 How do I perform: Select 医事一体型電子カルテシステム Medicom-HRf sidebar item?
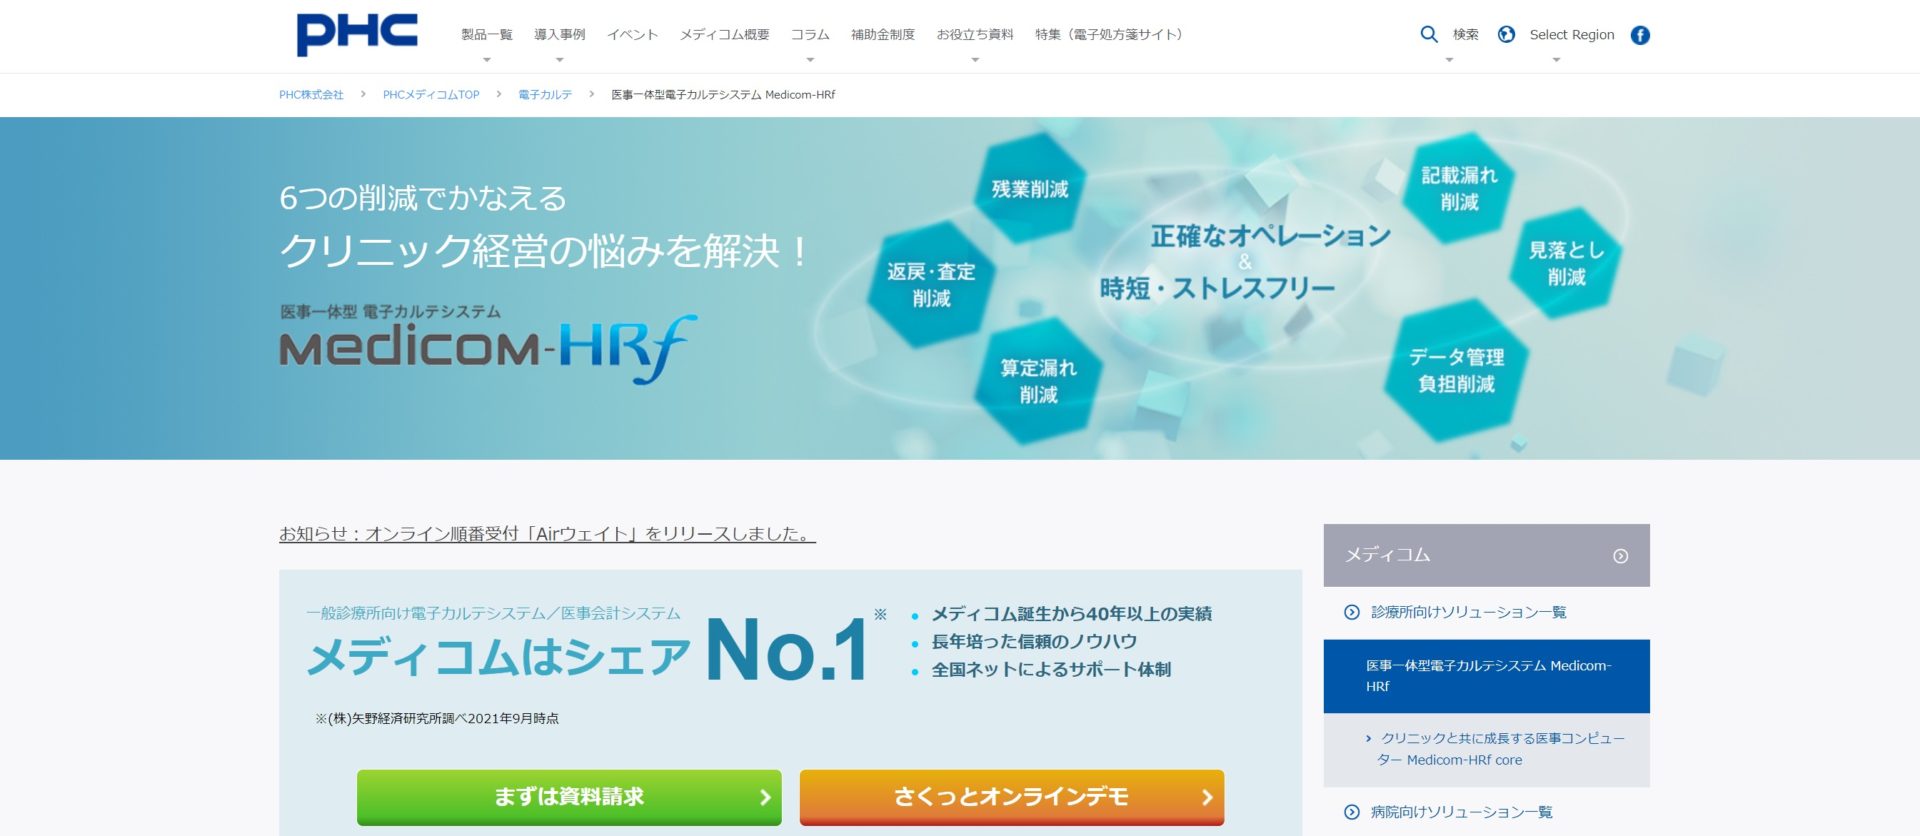[1487, 676]
